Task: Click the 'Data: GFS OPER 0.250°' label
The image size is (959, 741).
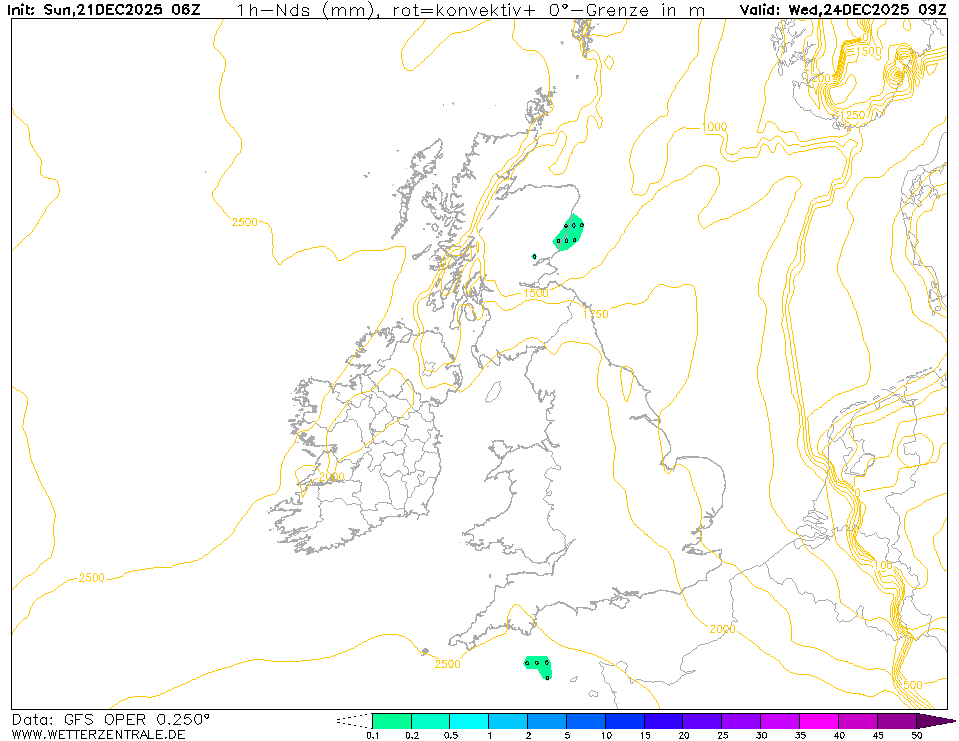Action: pos(111,719)
